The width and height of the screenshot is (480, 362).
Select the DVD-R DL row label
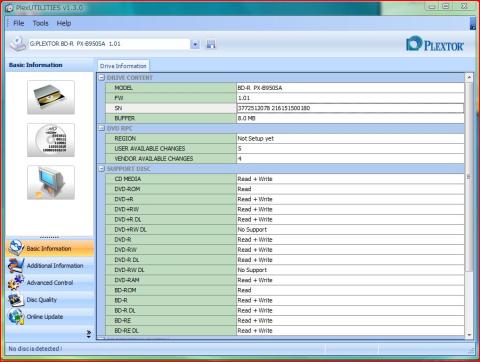point(171,260)
